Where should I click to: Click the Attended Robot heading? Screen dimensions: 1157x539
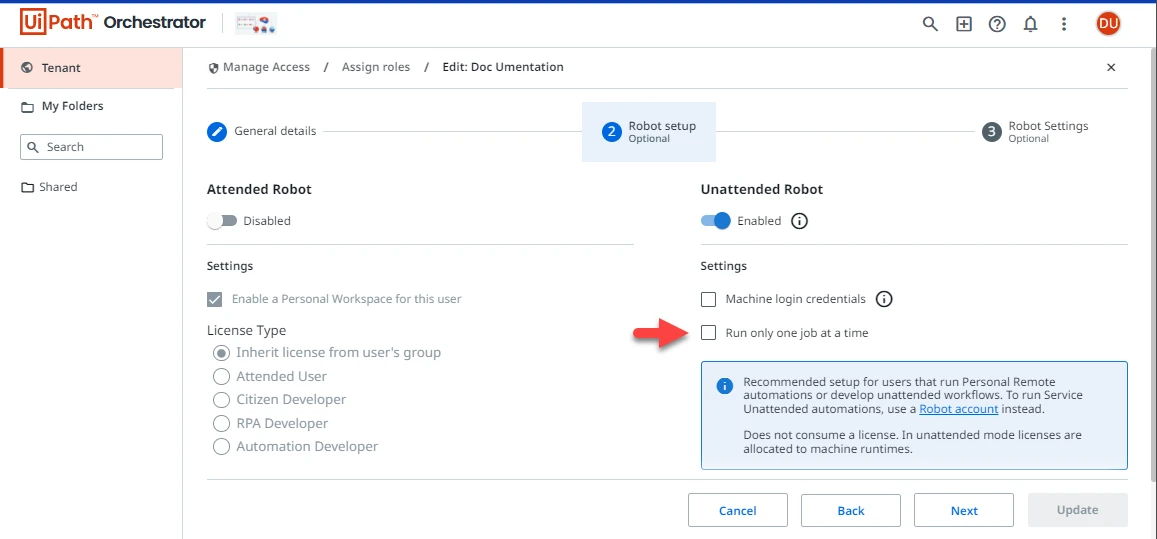click(259, 190)
